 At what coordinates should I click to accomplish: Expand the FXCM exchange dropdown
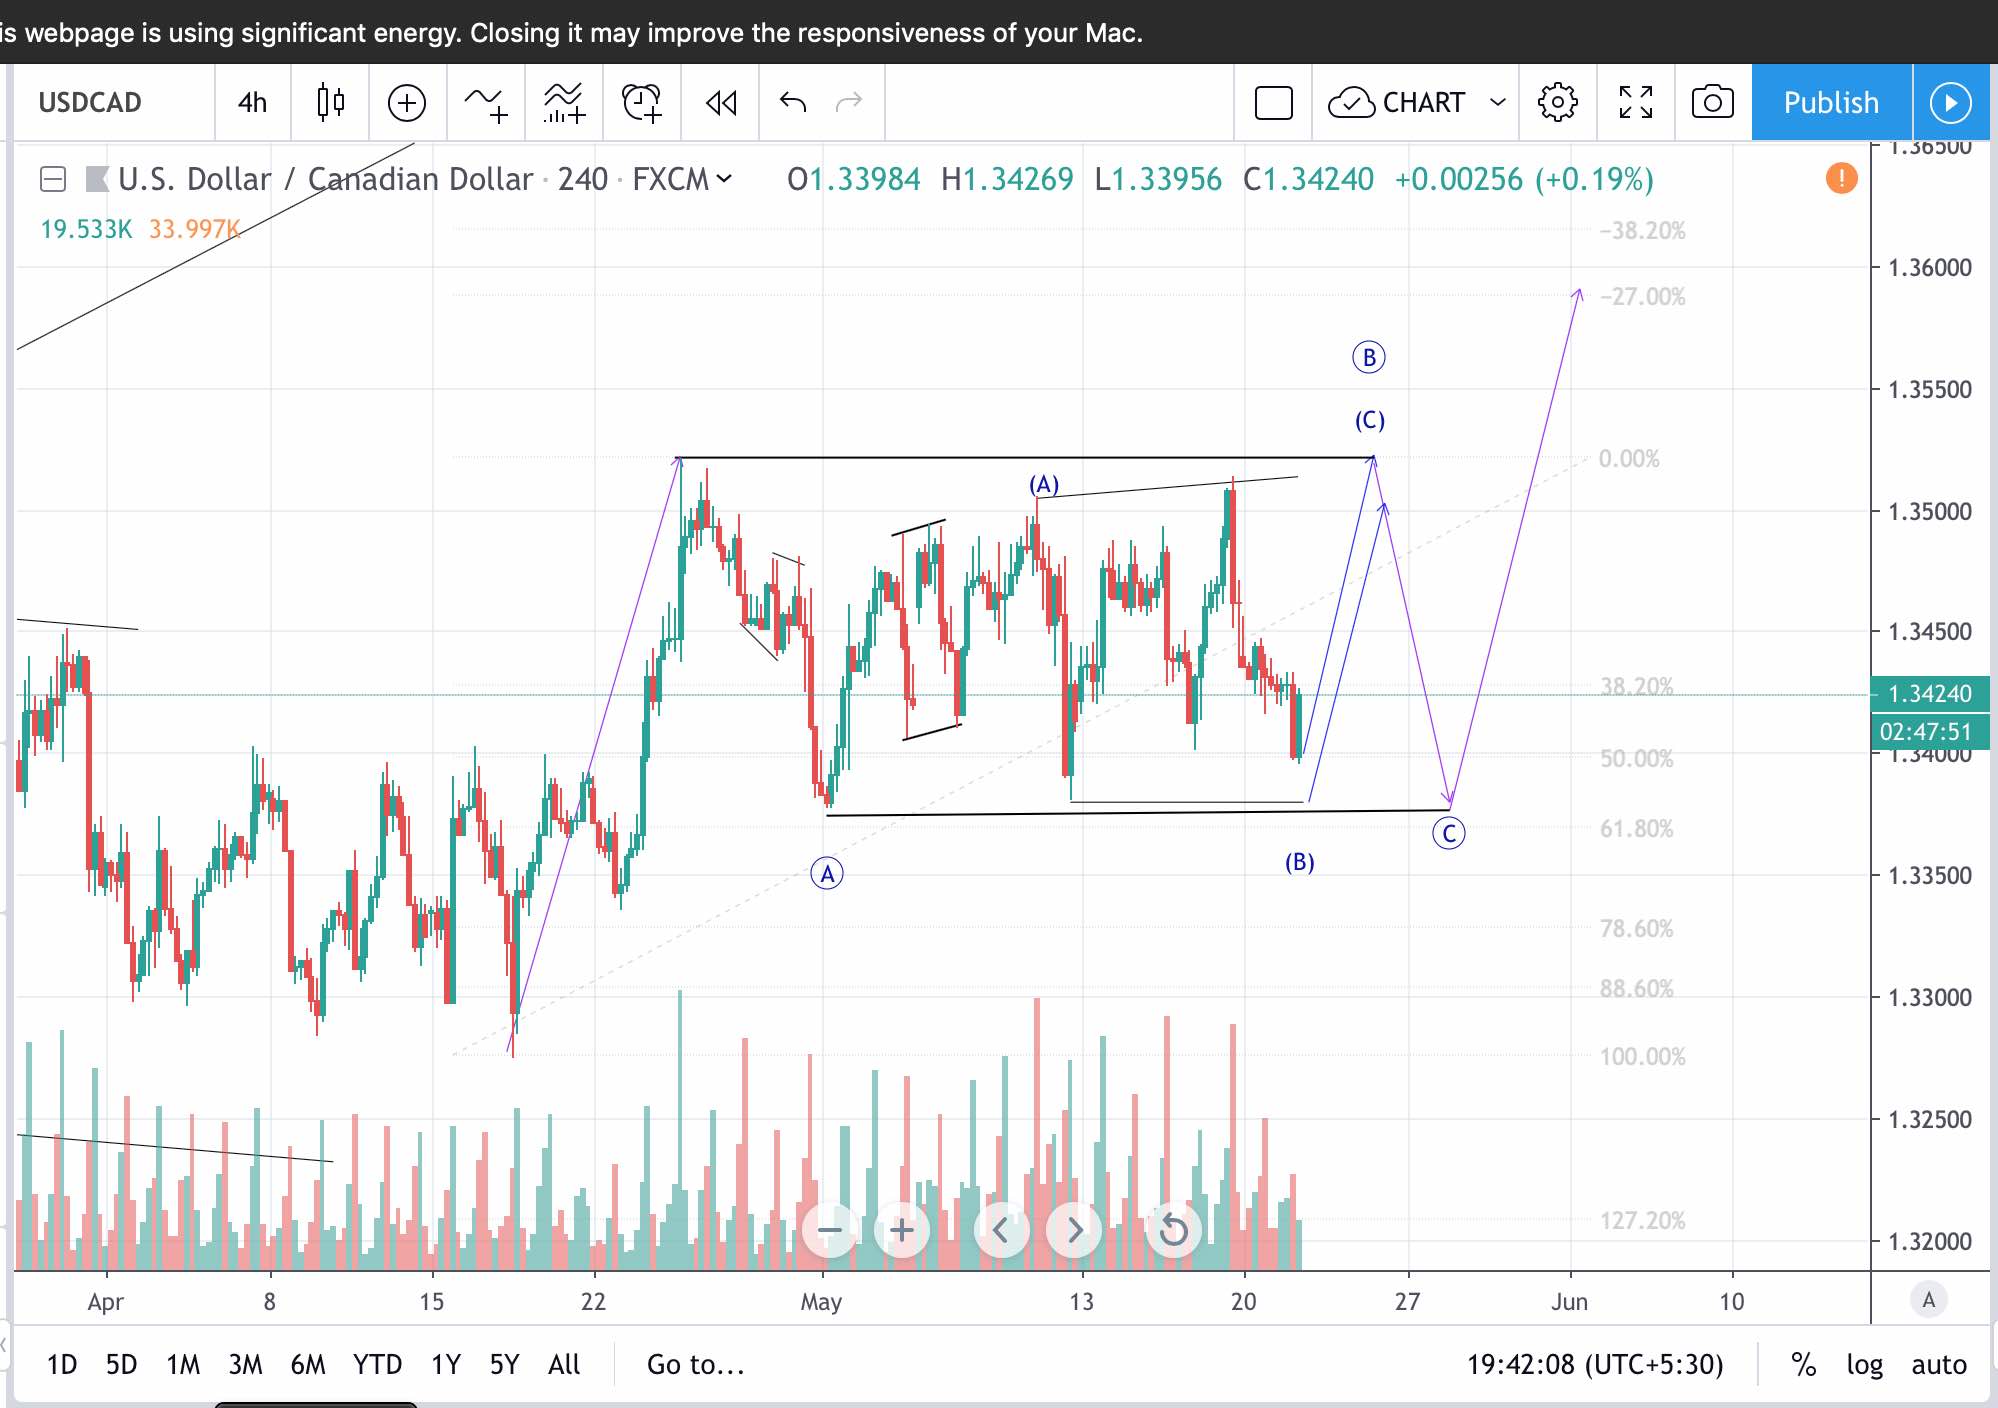[x=723, y=180]
